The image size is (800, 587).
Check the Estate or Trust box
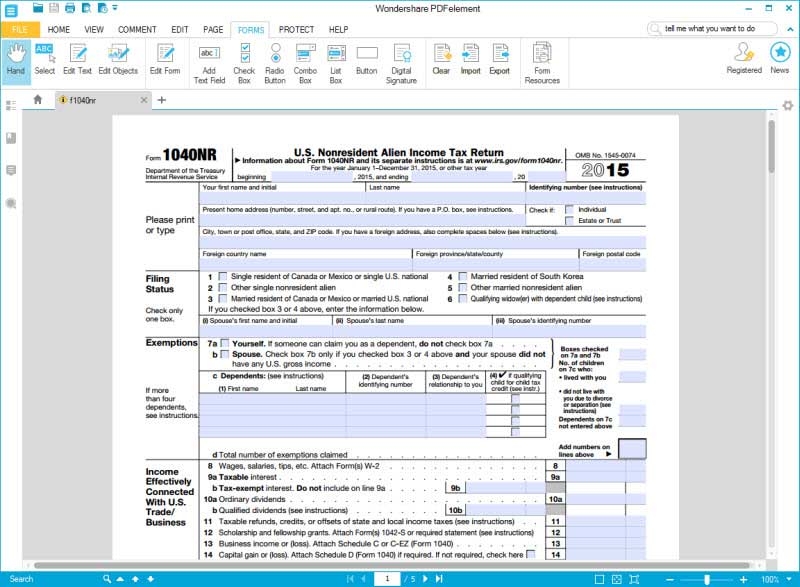[x=570, y=222]
